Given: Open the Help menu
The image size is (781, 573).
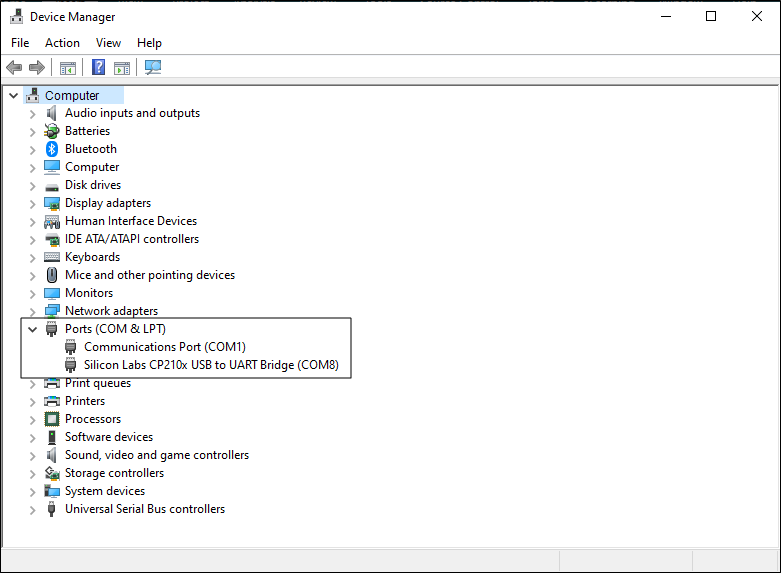Looking at the screenshot, I should pos(149,43).
